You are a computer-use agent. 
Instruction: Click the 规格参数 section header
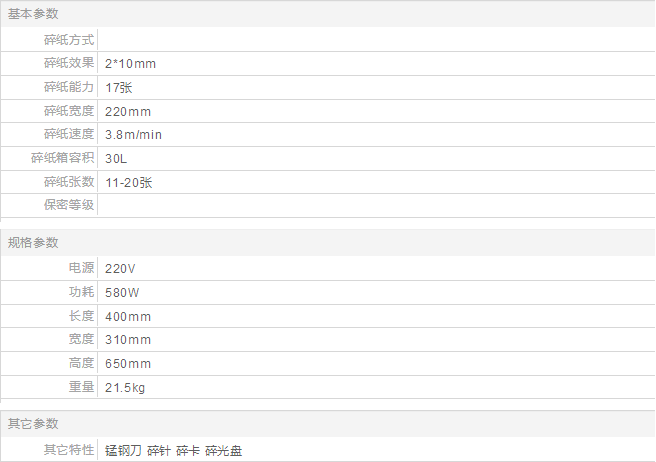coord(33,243)
